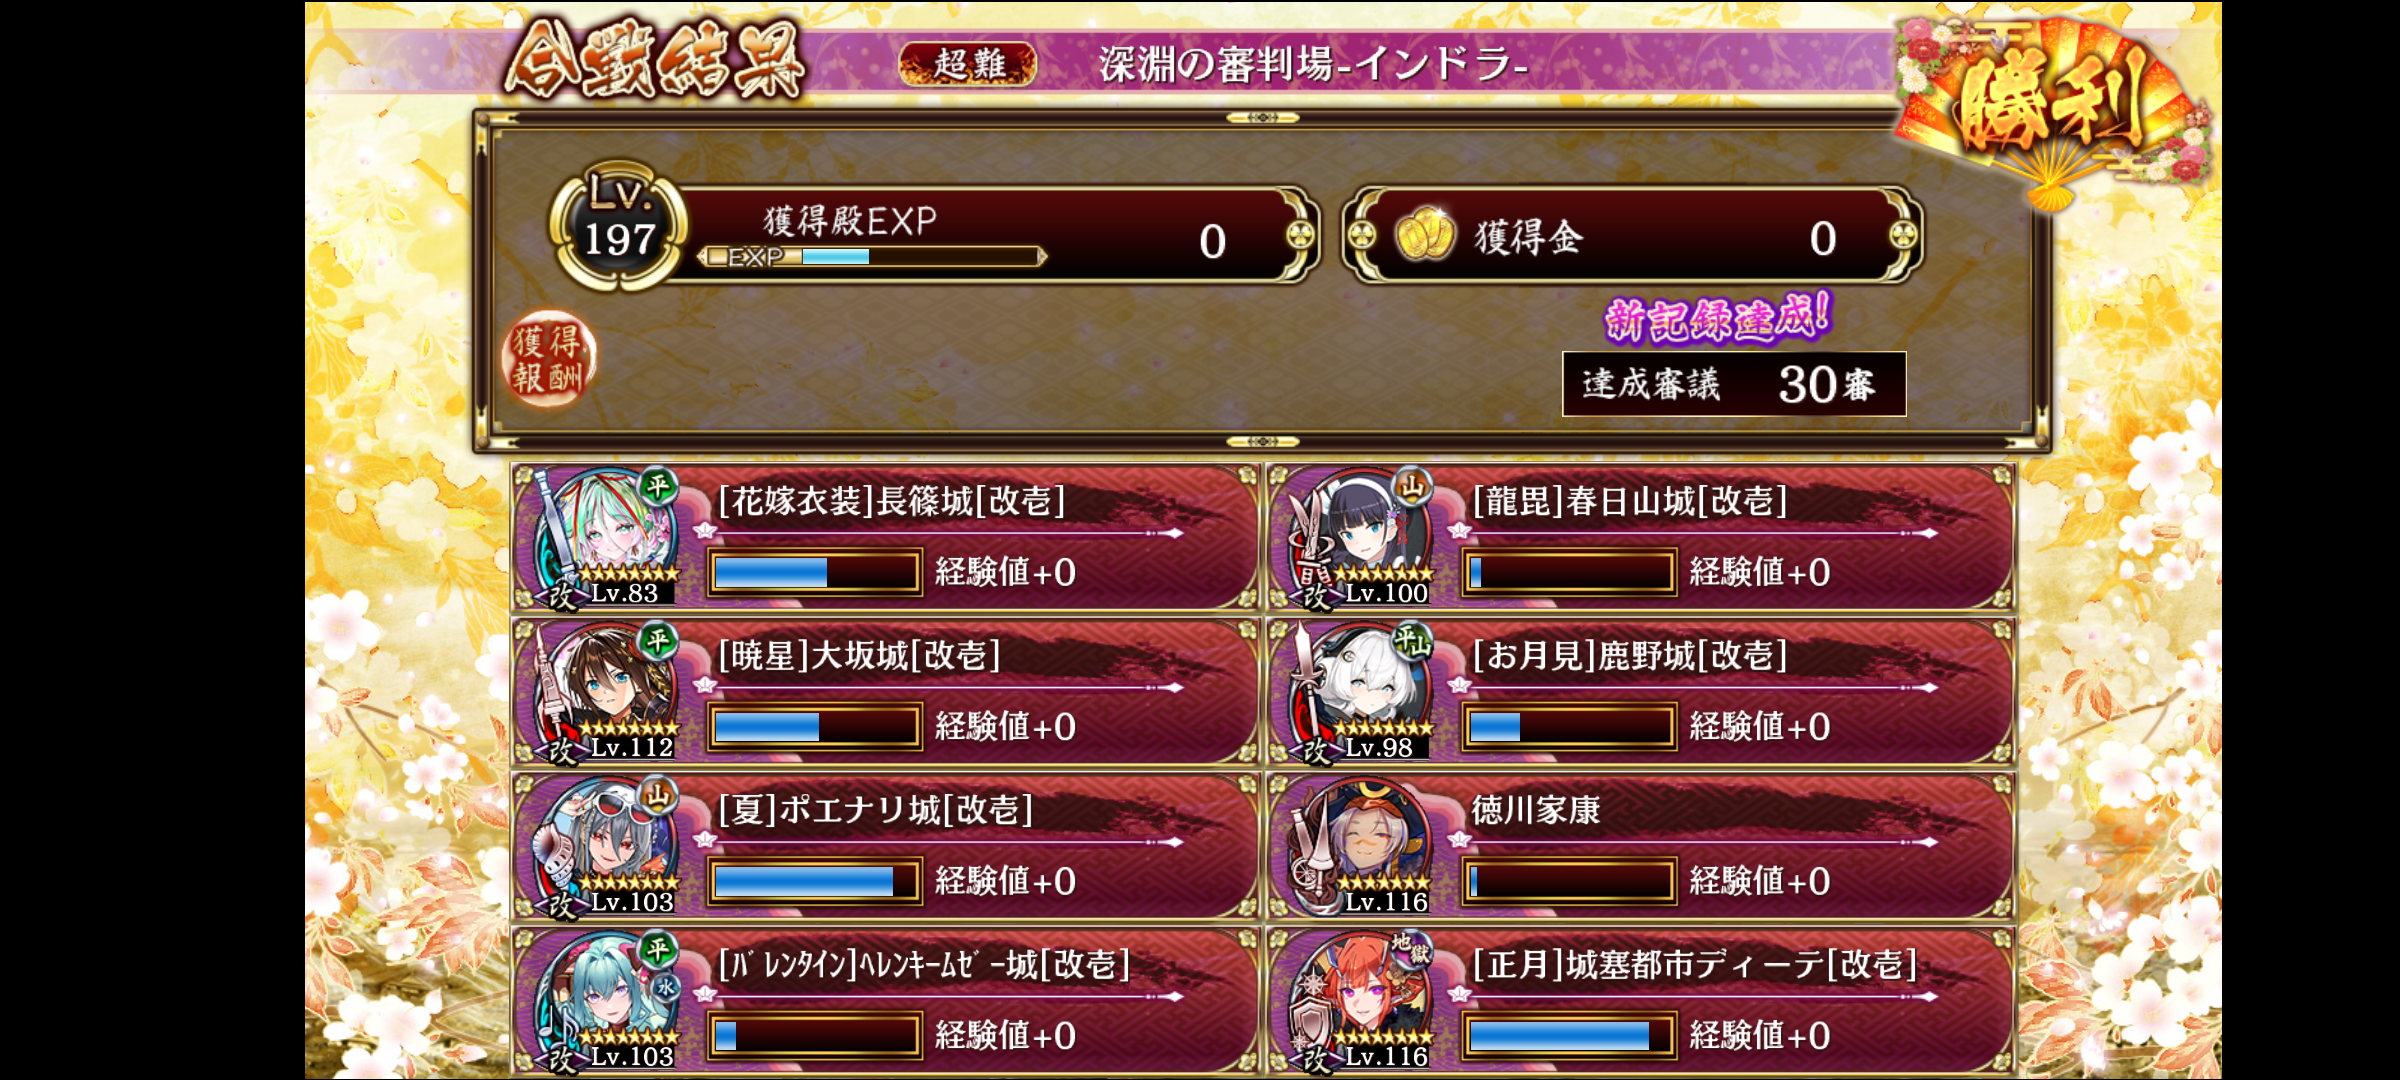Click the 大坂城 character portrait
The width and height of the screenshot is (2400, 1080).
point(605,692)
